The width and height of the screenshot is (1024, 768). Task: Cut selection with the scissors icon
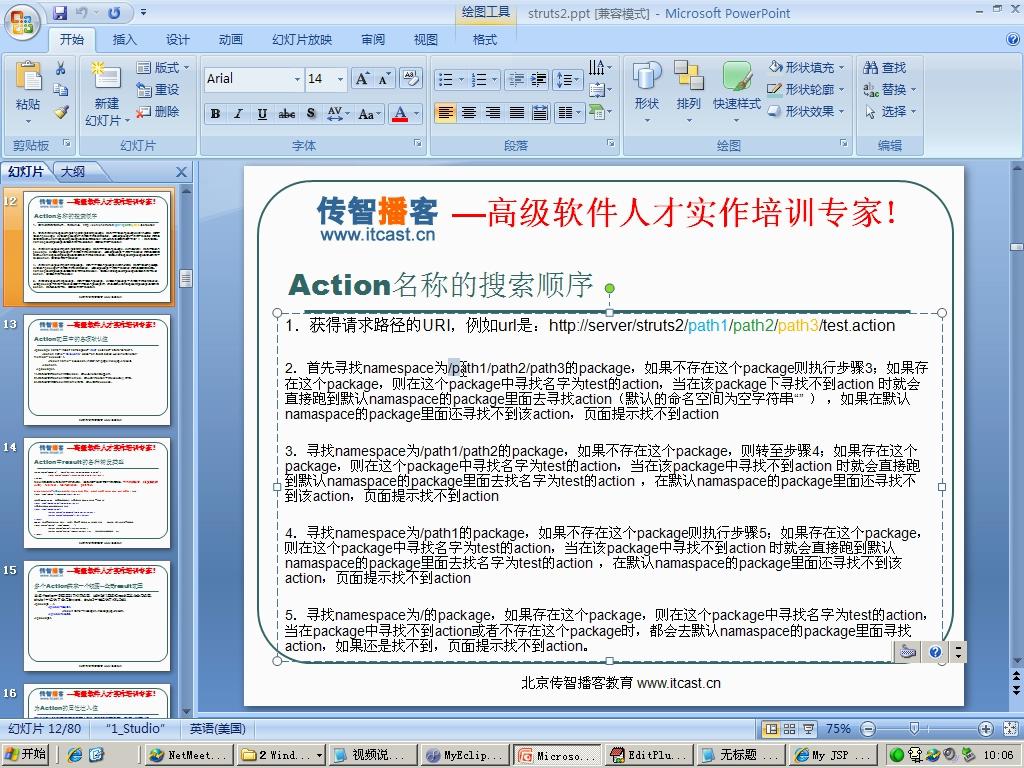pyautogui.click(x=61, y=68)
